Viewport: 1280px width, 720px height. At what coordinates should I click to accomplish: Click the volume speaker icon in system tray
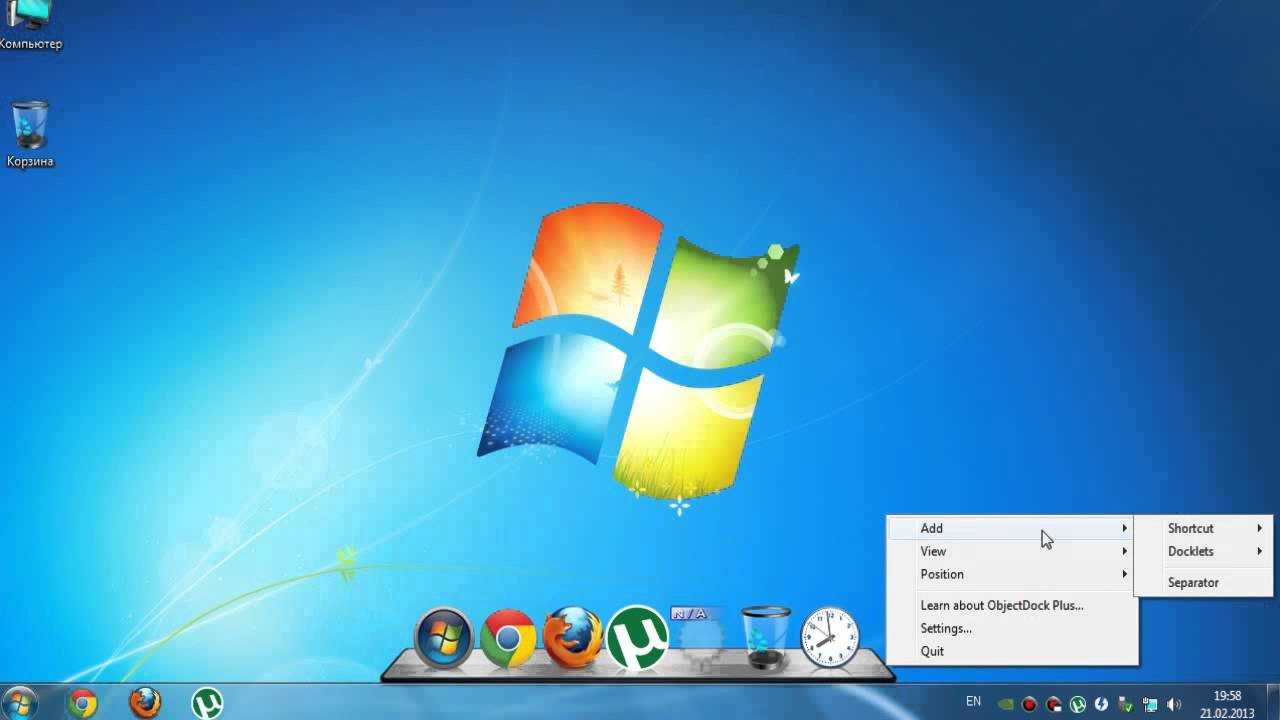(1174, 704)
